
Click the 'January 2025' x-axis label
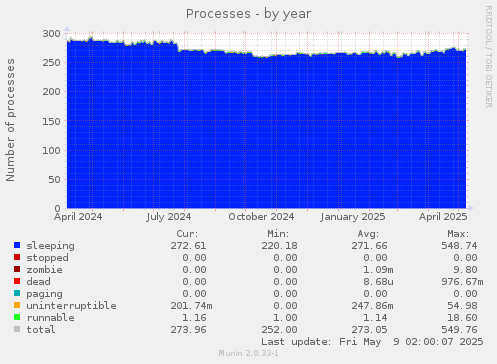(x=353, y=217)
